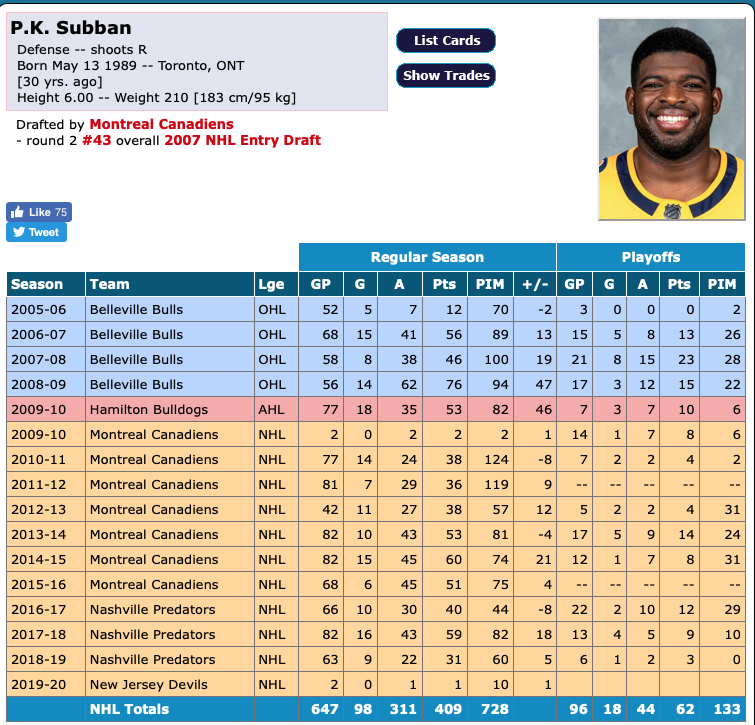The height and width of the screenshot is (725, 755).
Task: Click Hamilton Bulldogs team name
Action: pos(149,410)
